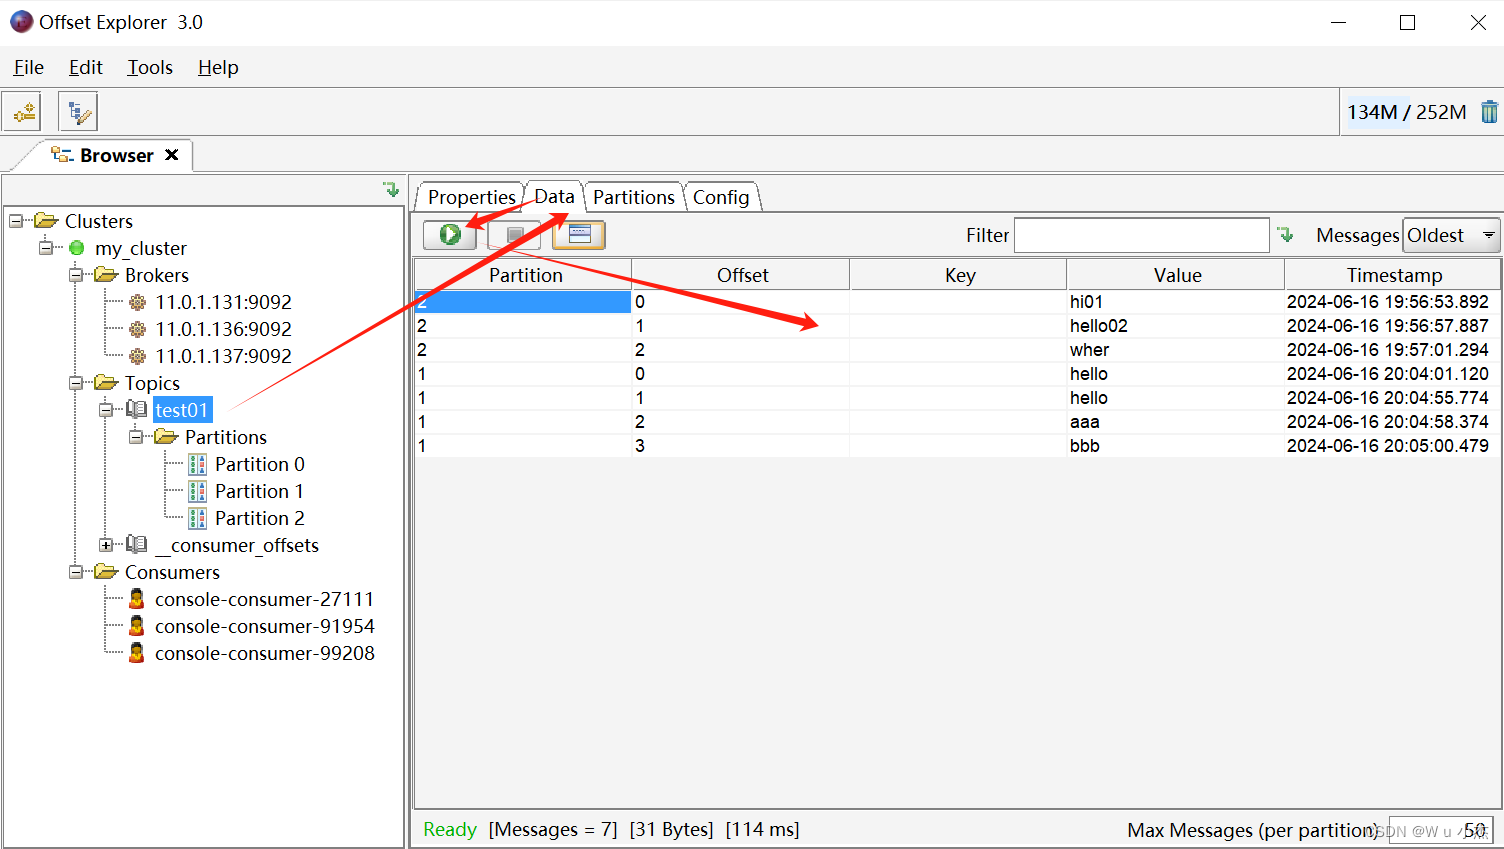The width and height of the screenshot is (1504, 849).
Task: Click the green play retrieve messages button
Action: pos(450,235)
